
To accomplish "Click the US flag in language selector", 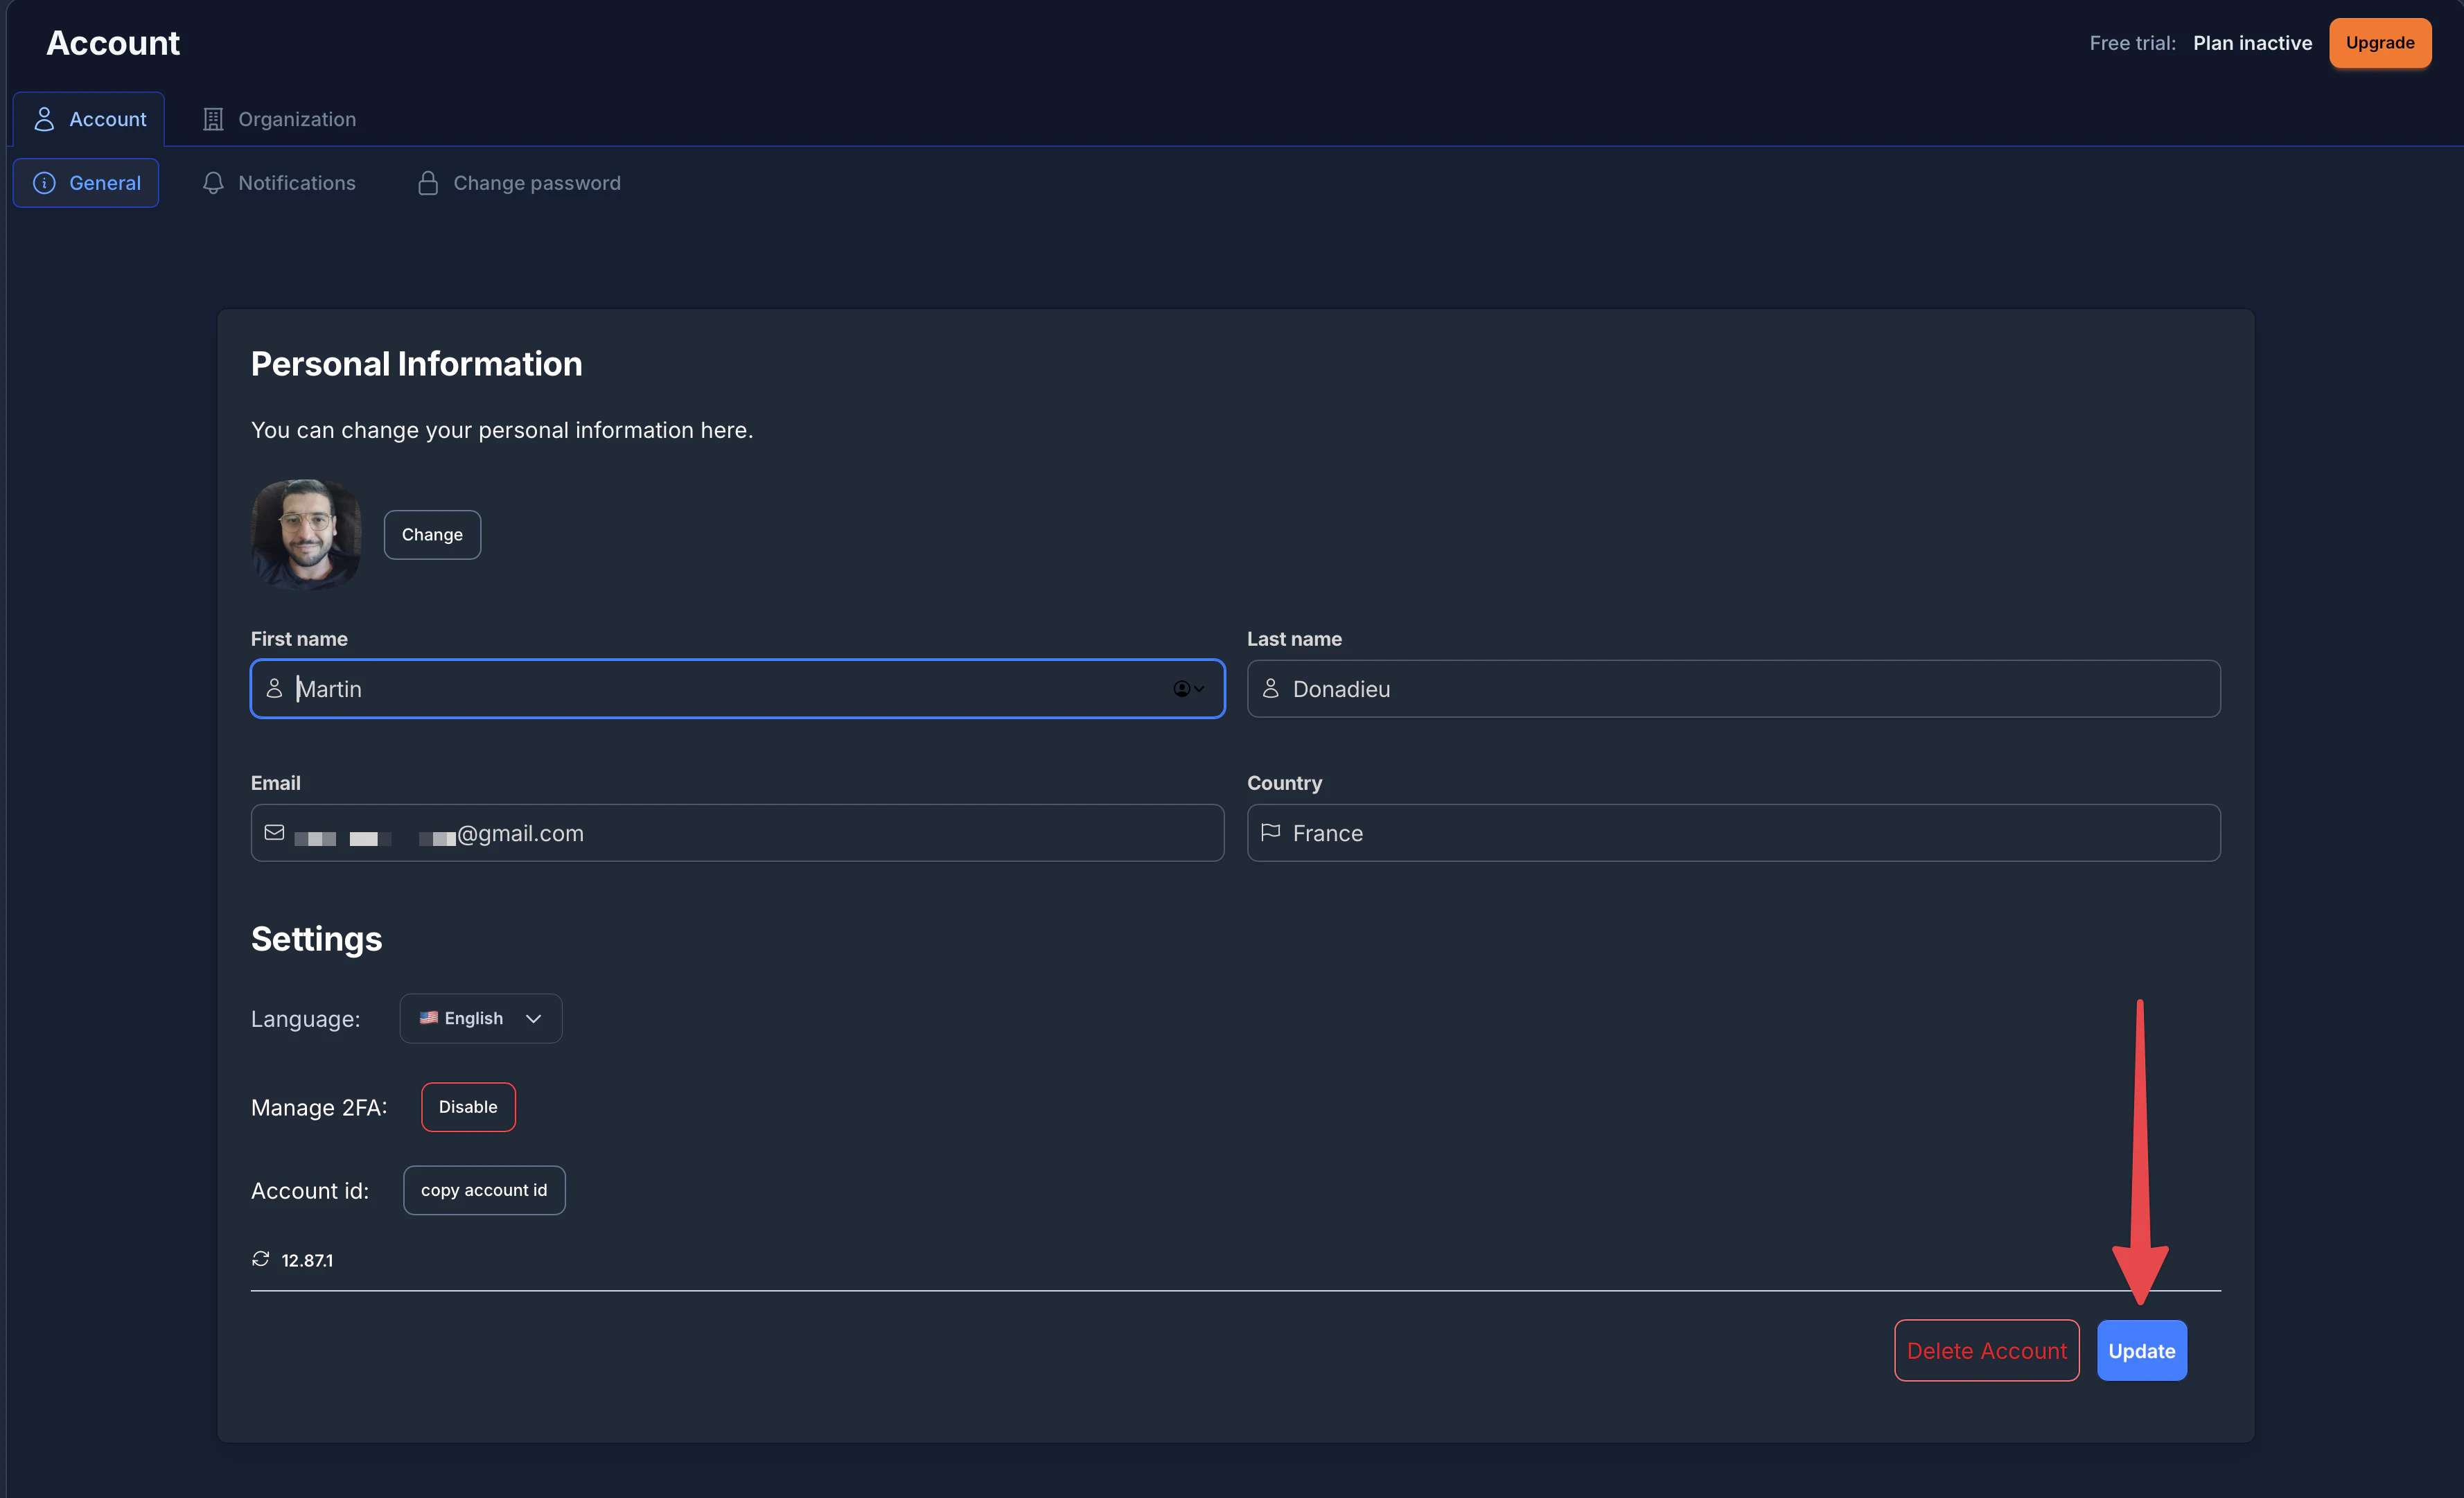I will tap(428, 1017).
